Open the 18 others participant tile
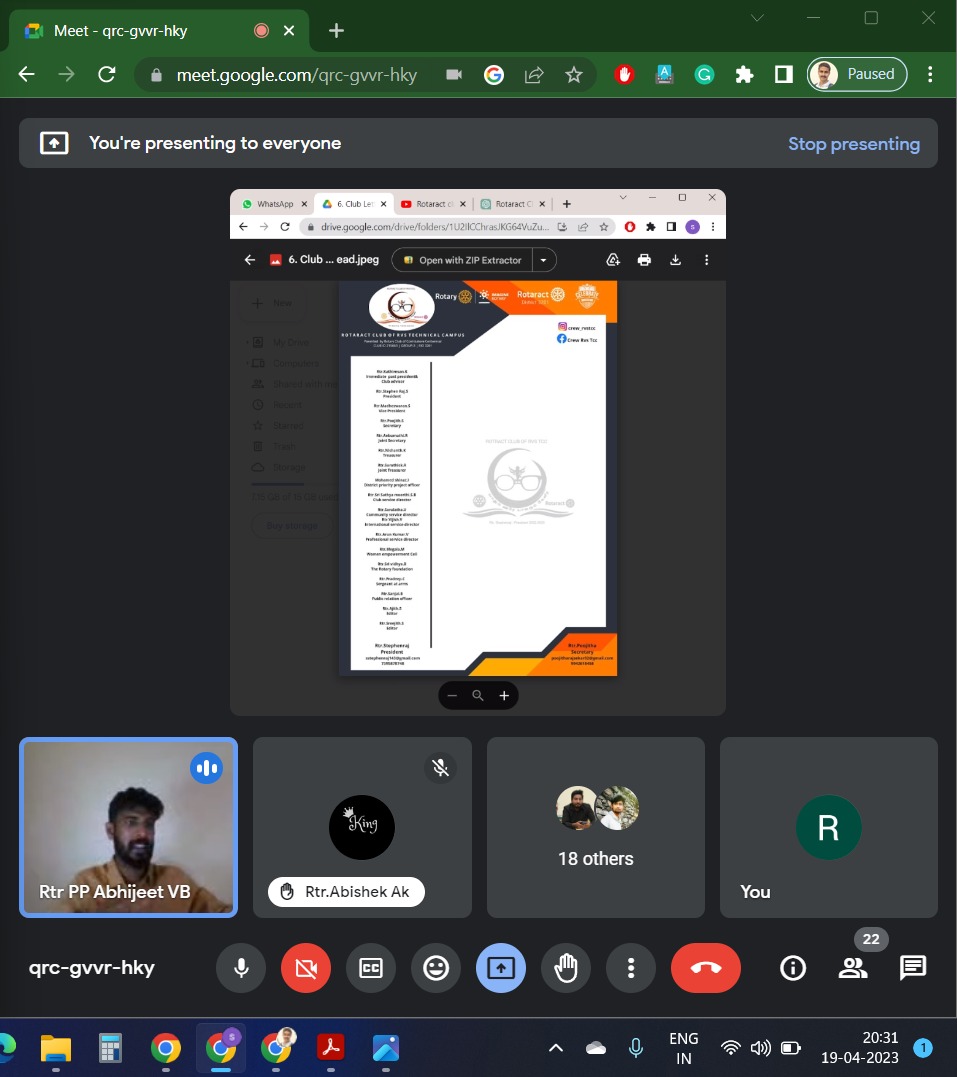 (x=595, y=827)
